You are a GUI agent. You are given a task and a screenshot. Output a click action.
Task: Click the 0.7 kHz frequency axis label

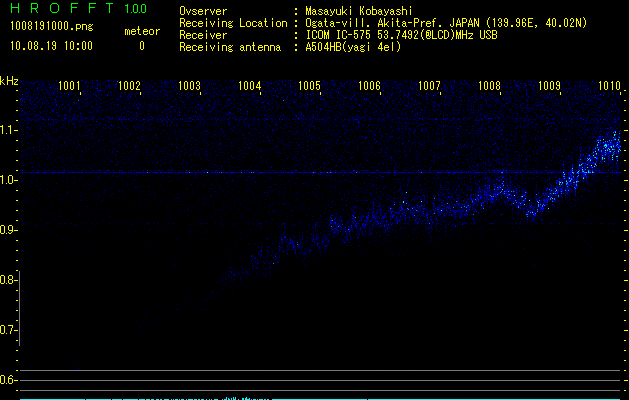pos(7,330)
